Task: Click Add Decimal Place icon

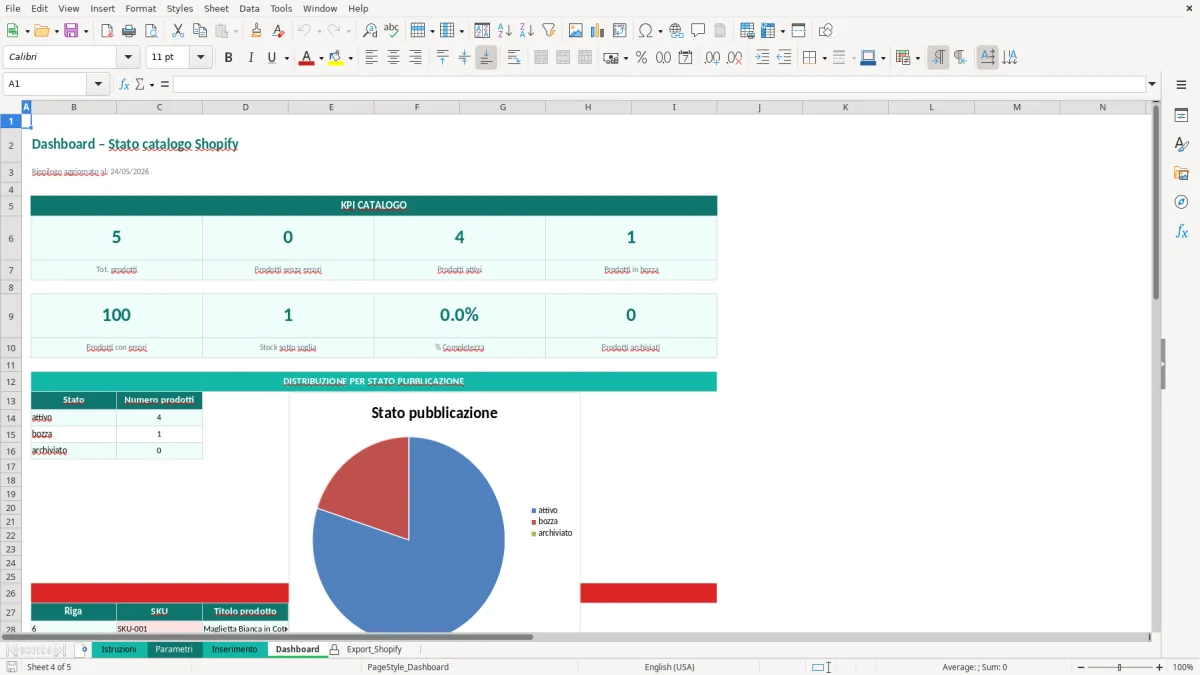Action: [x=712, y=58]
